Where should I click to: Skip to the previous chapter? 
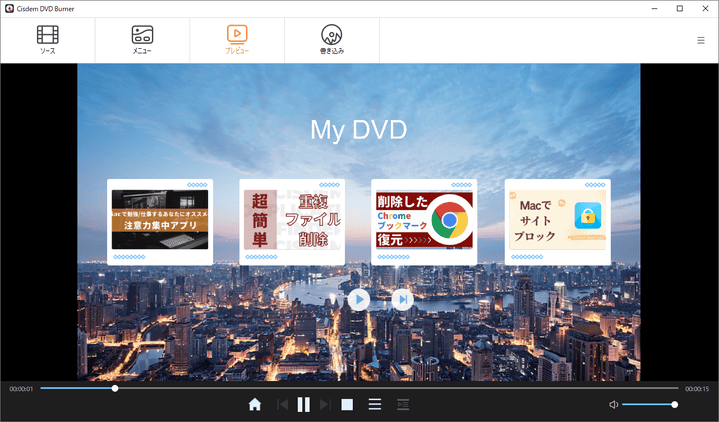282,405
